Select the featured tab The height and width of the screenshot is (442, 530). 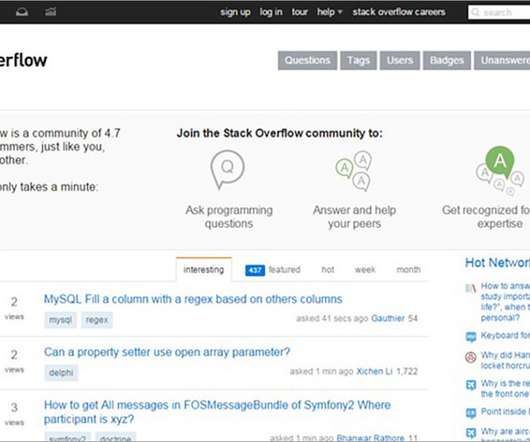tap(285, 270)
